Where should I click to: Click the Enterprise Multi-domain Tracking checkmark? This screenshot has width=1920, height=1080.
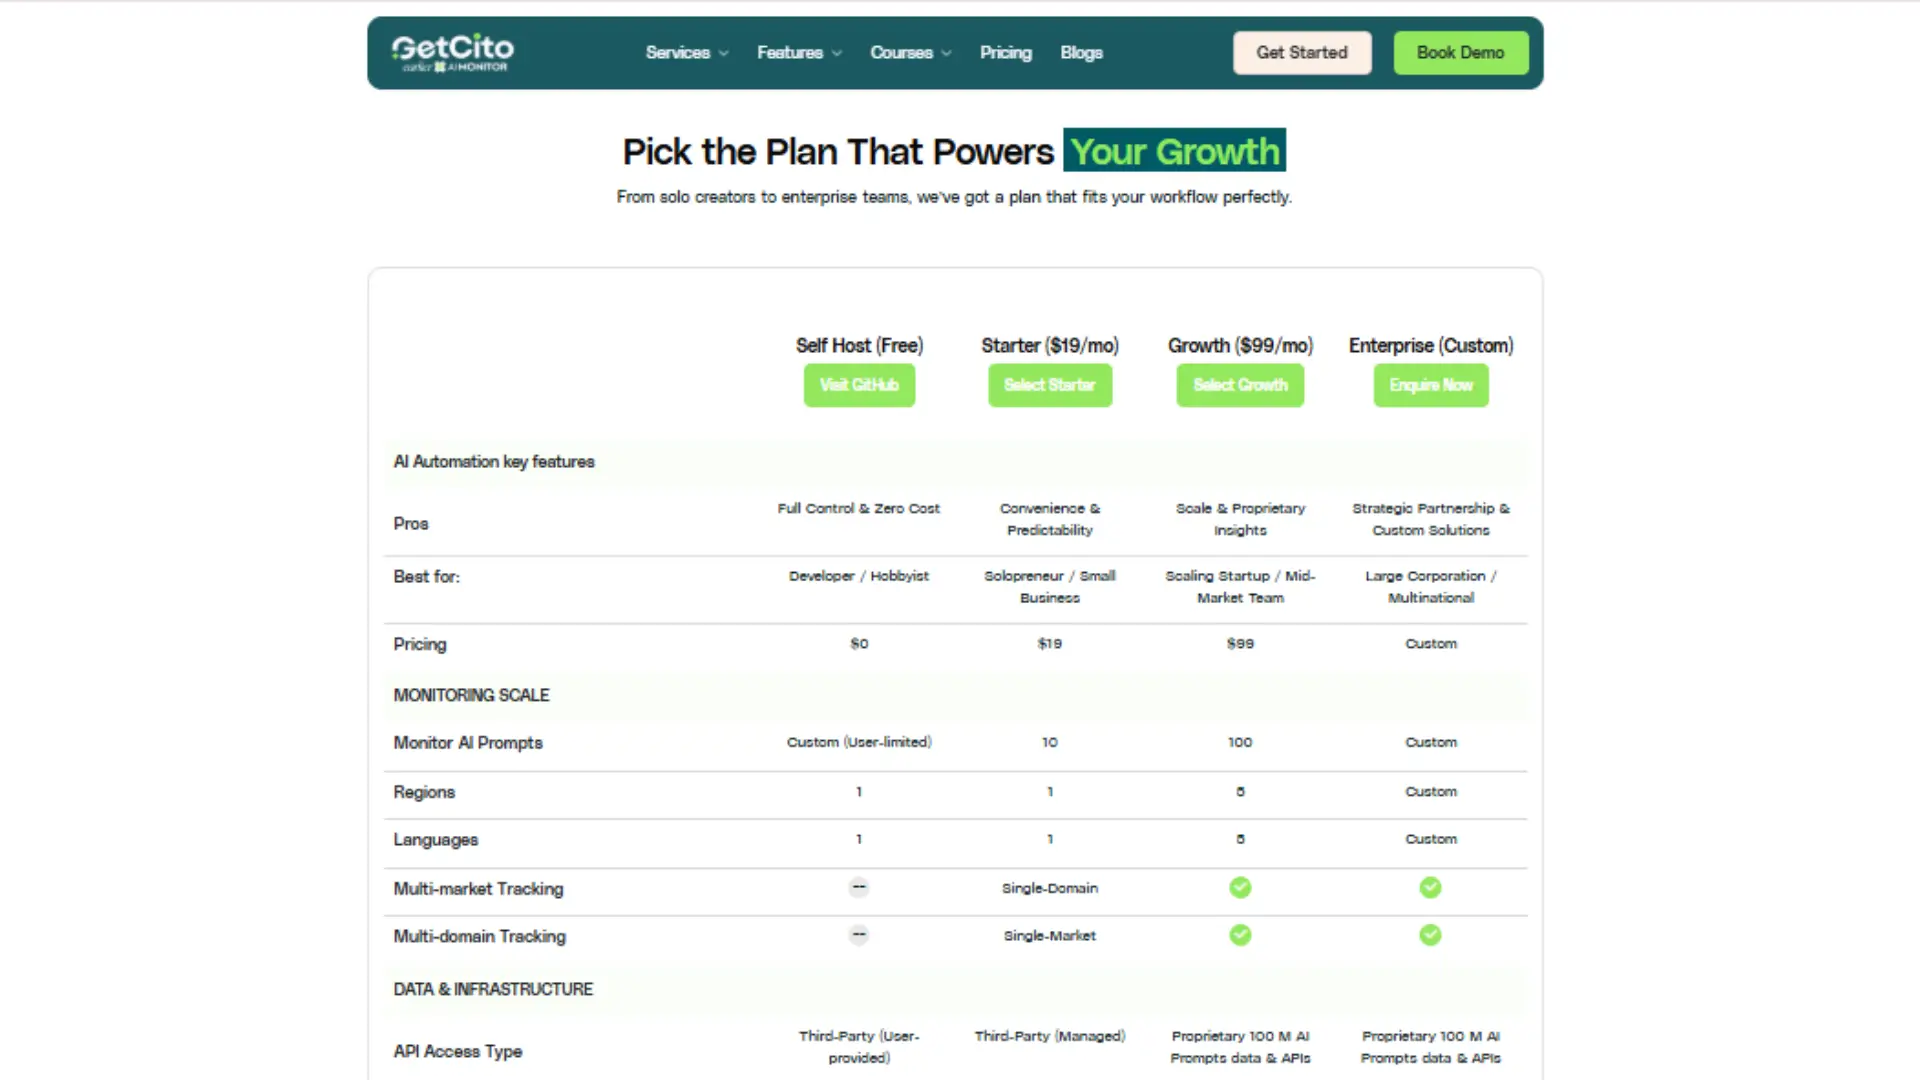pos(1430,935)
